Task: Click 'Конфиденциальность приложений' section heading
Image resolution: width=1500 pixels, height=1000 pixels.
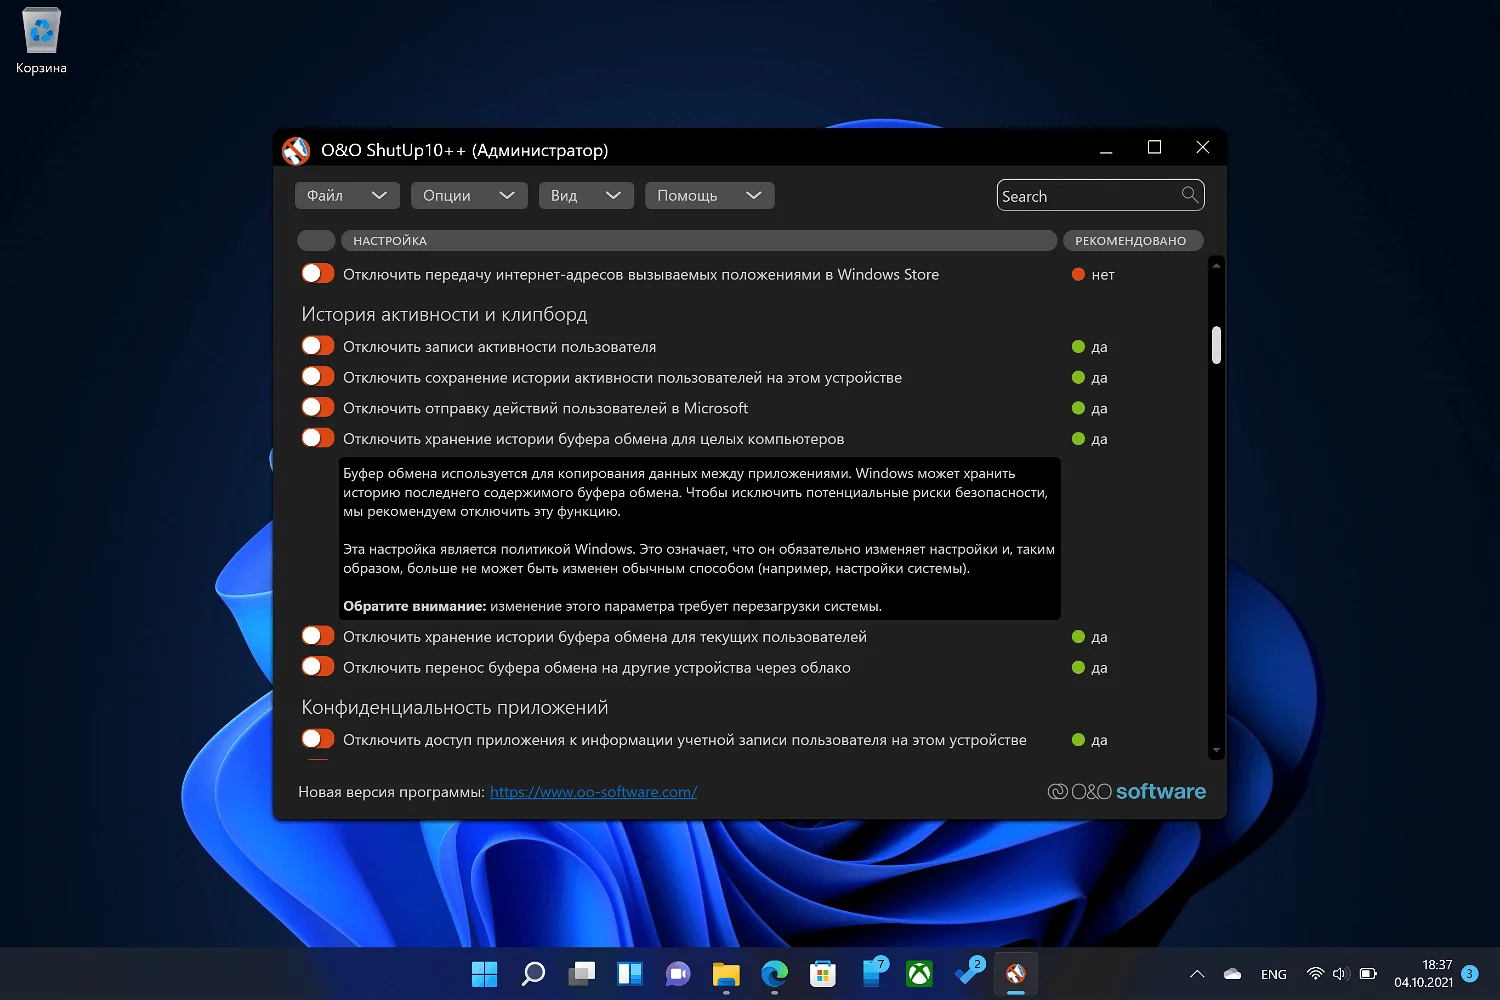Action: tap(454, 707)
